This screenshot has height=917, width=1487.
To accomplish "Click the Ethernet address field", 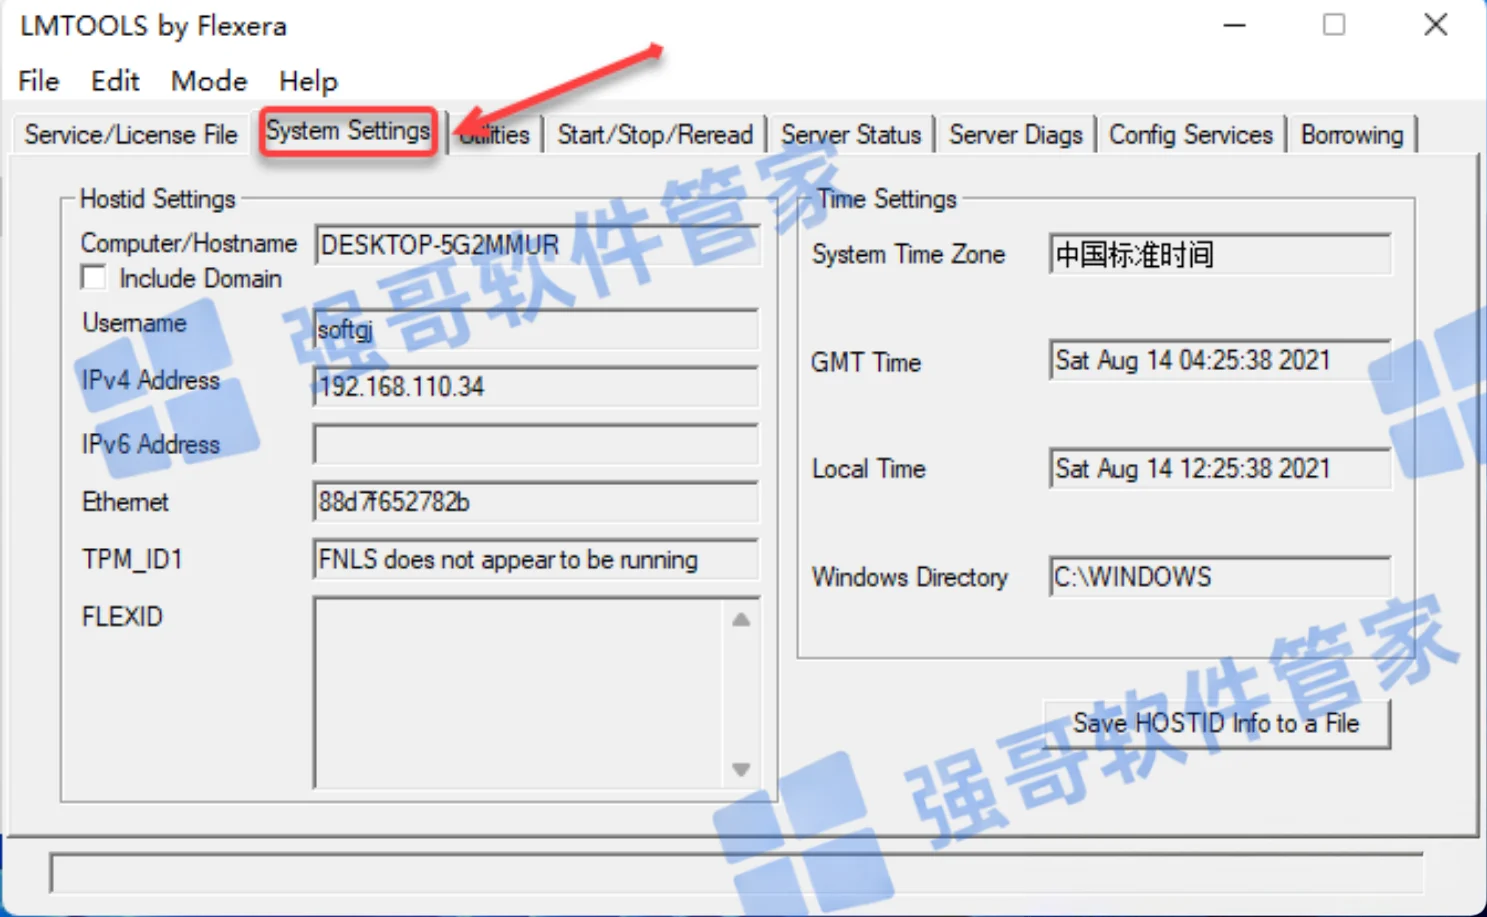I will 537,502.
